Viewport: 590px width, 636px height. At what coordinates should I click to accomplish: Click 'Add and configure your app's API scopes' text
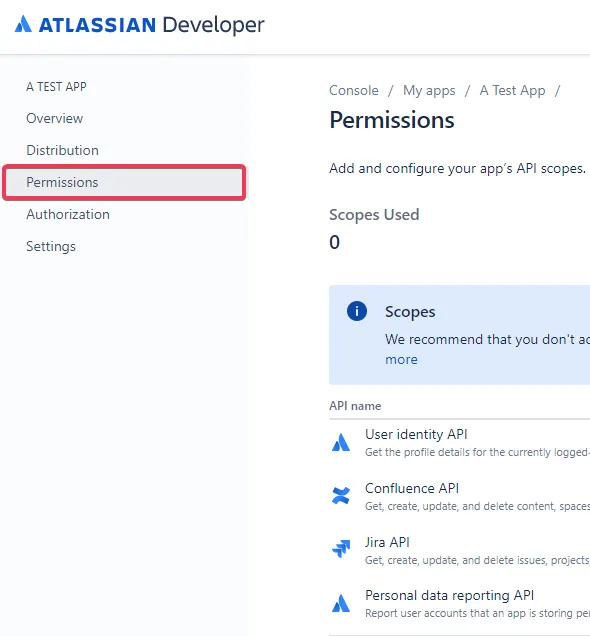[x=457, y=168]
